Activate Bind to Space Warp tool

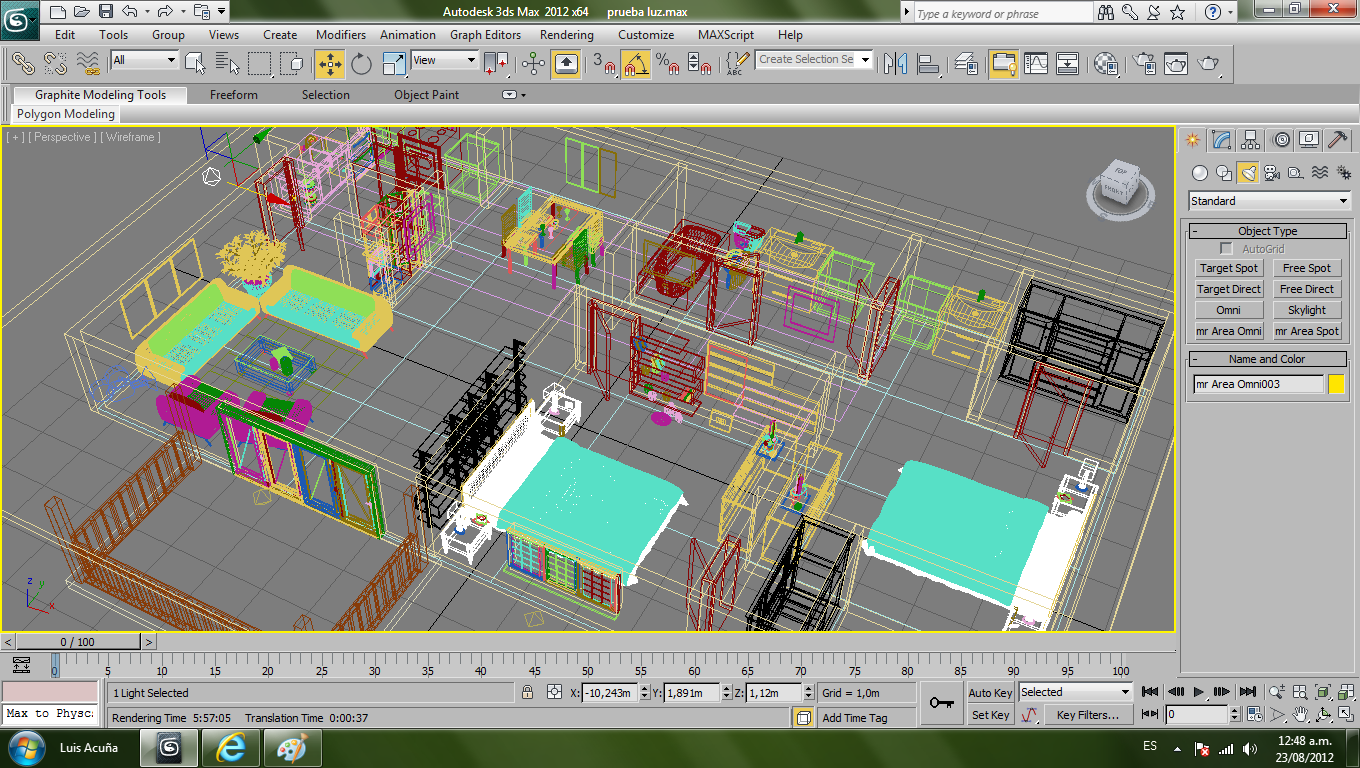tap(88, 64)
